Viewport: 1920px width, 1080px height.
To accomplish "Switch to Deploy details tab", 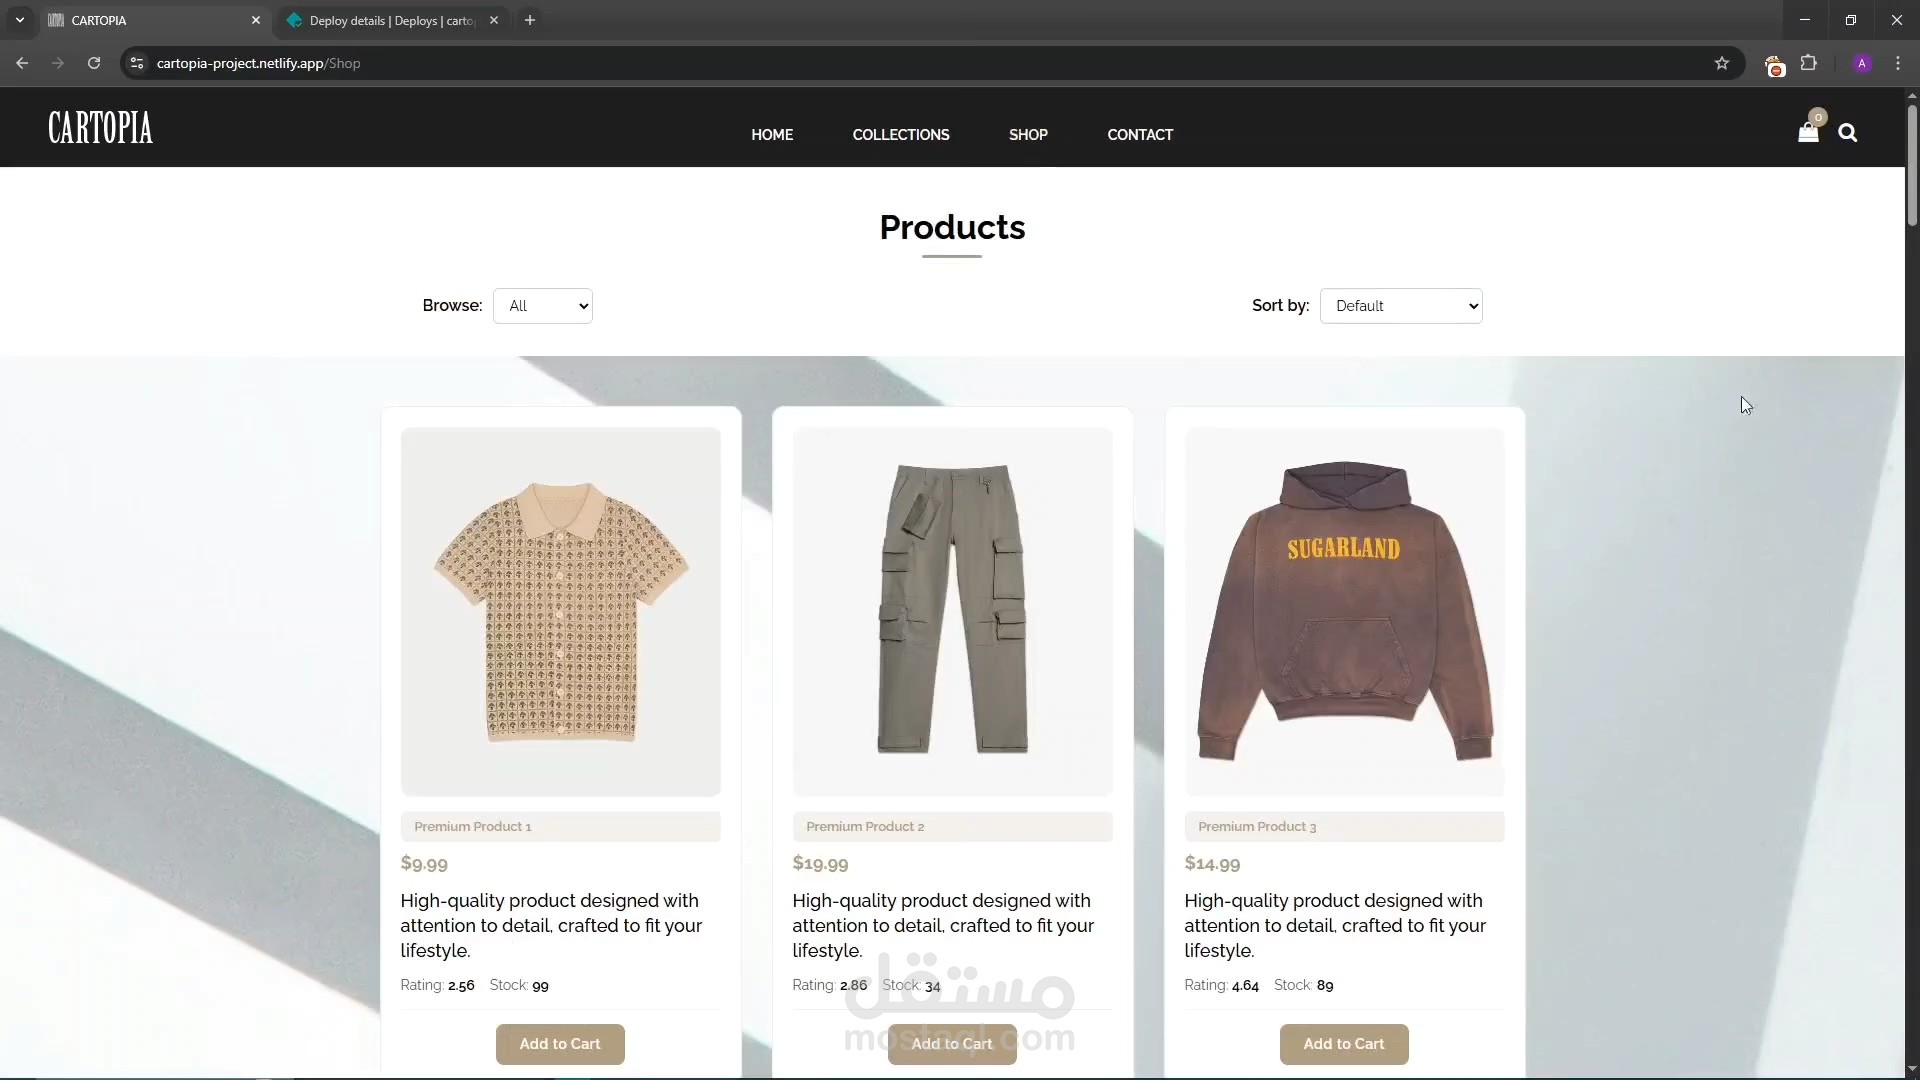I will [x=390, y=20].
